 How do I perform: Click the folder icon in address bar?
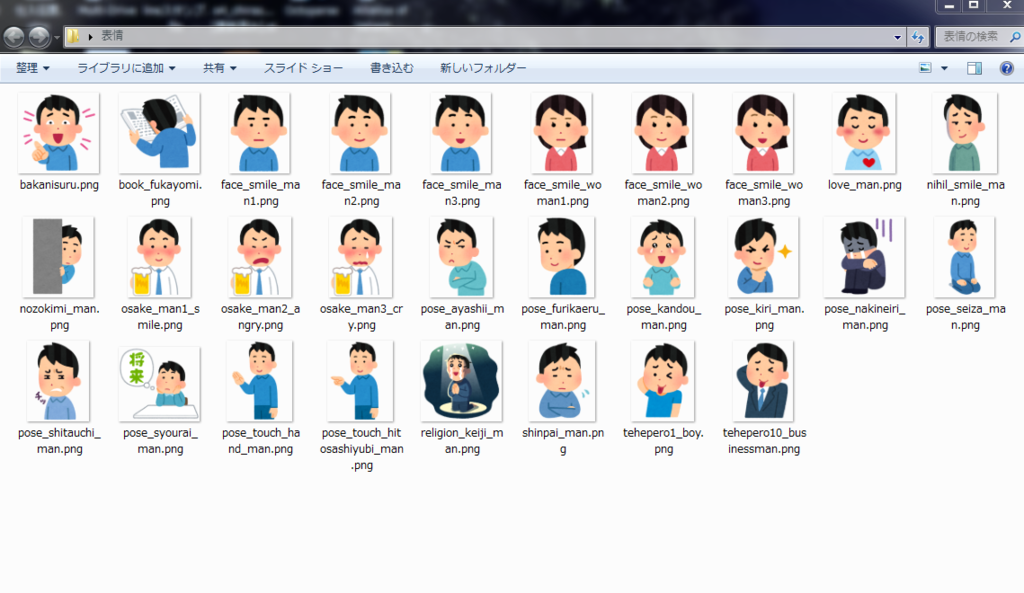pos(73,36)
